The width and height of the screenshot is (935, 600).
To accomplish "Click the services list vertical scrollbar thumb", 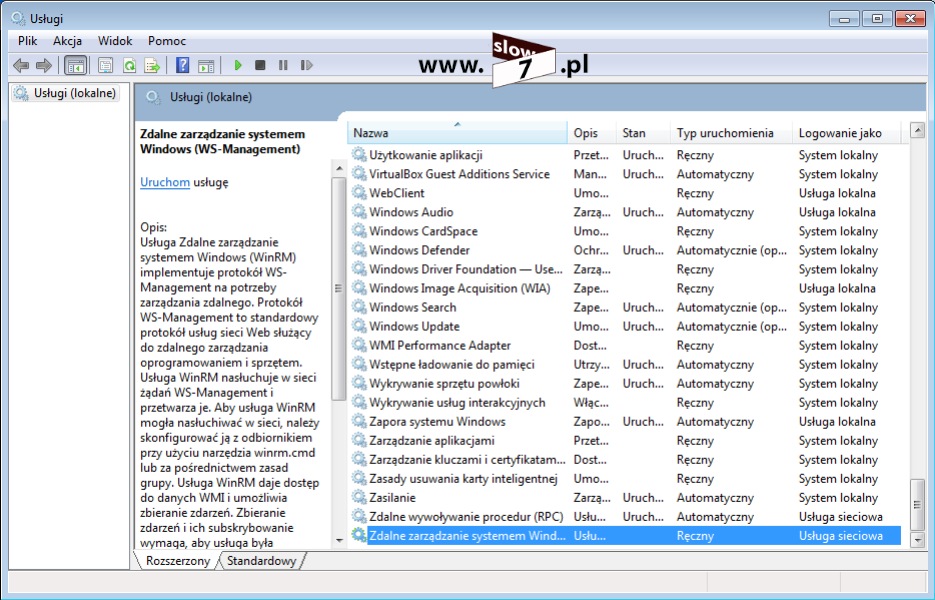I will point(917,505).
